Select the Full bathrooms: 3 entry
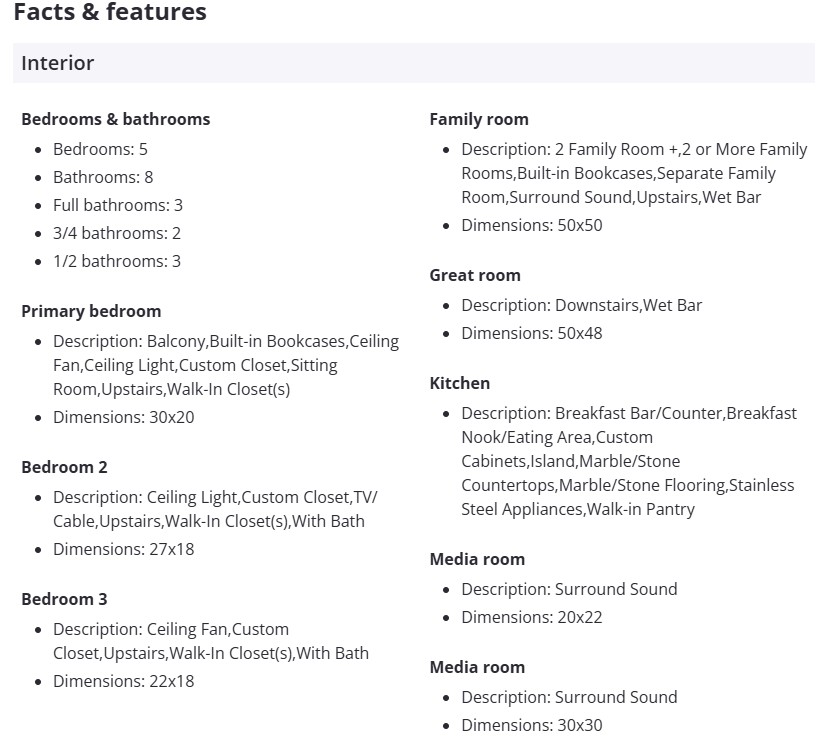 point(118,205)
